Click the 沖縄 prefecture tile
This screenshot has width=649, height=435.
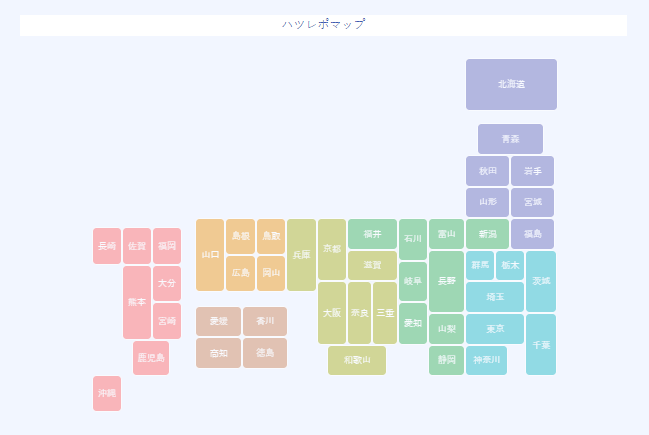pos(107,393)
